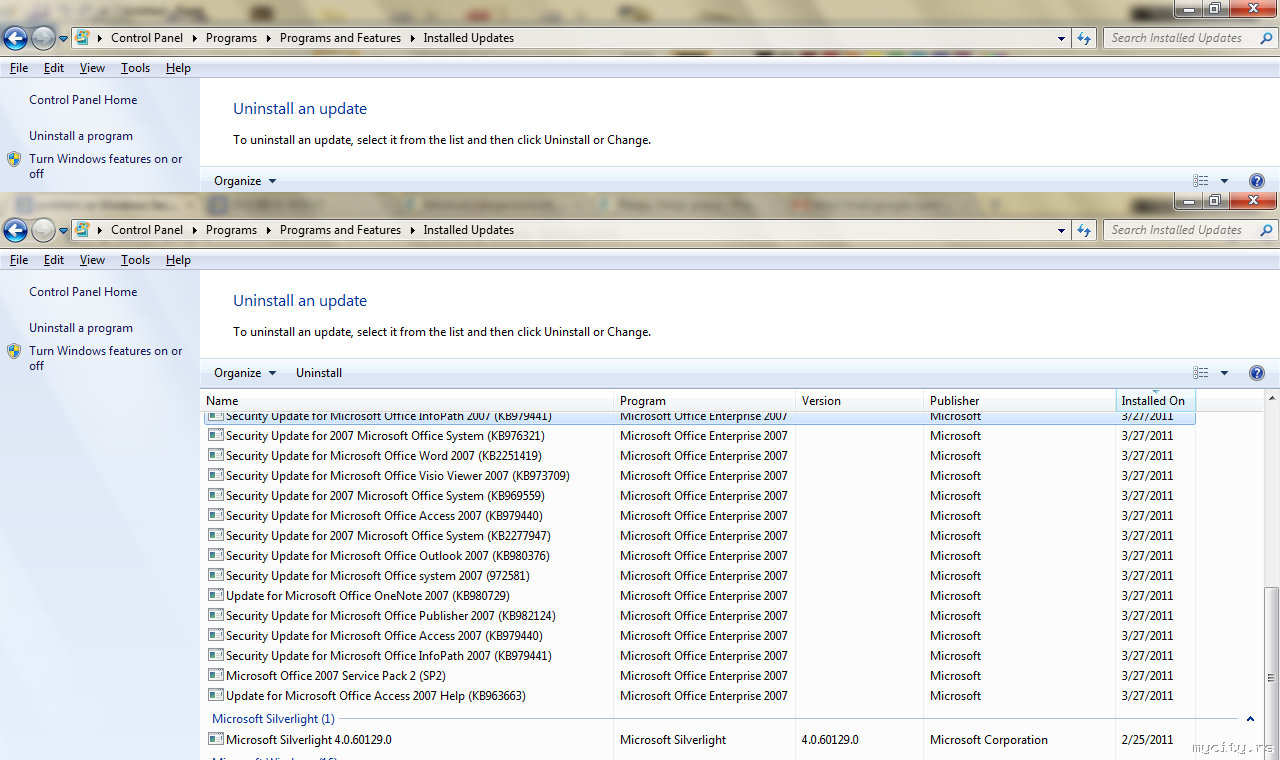
Task: Open Control Panel Home in the front window
Action: click(x=83, y=292)
